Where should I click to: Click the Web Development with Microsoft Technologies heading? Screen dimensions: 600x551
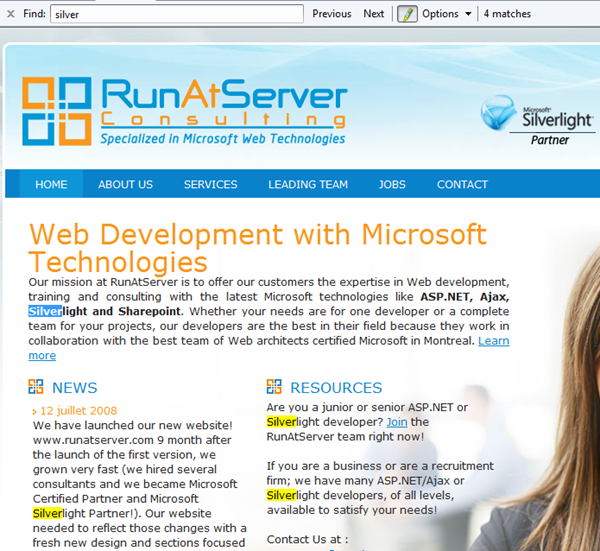tap(257, 248)
